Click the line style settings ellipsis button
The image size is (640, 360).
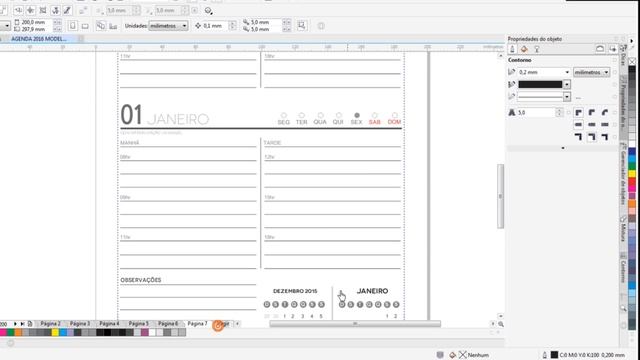tap(578, 97)
